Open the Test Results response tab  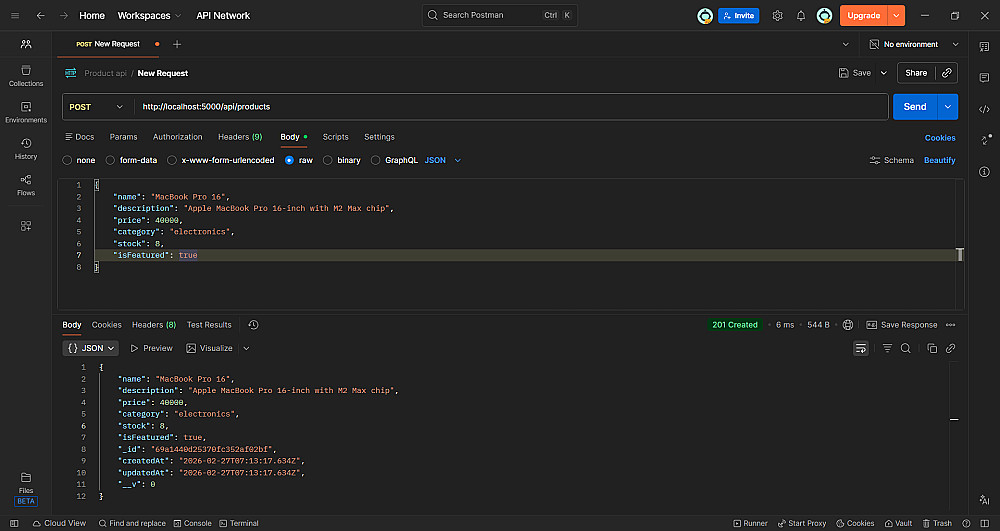click(x=209, y=325)
